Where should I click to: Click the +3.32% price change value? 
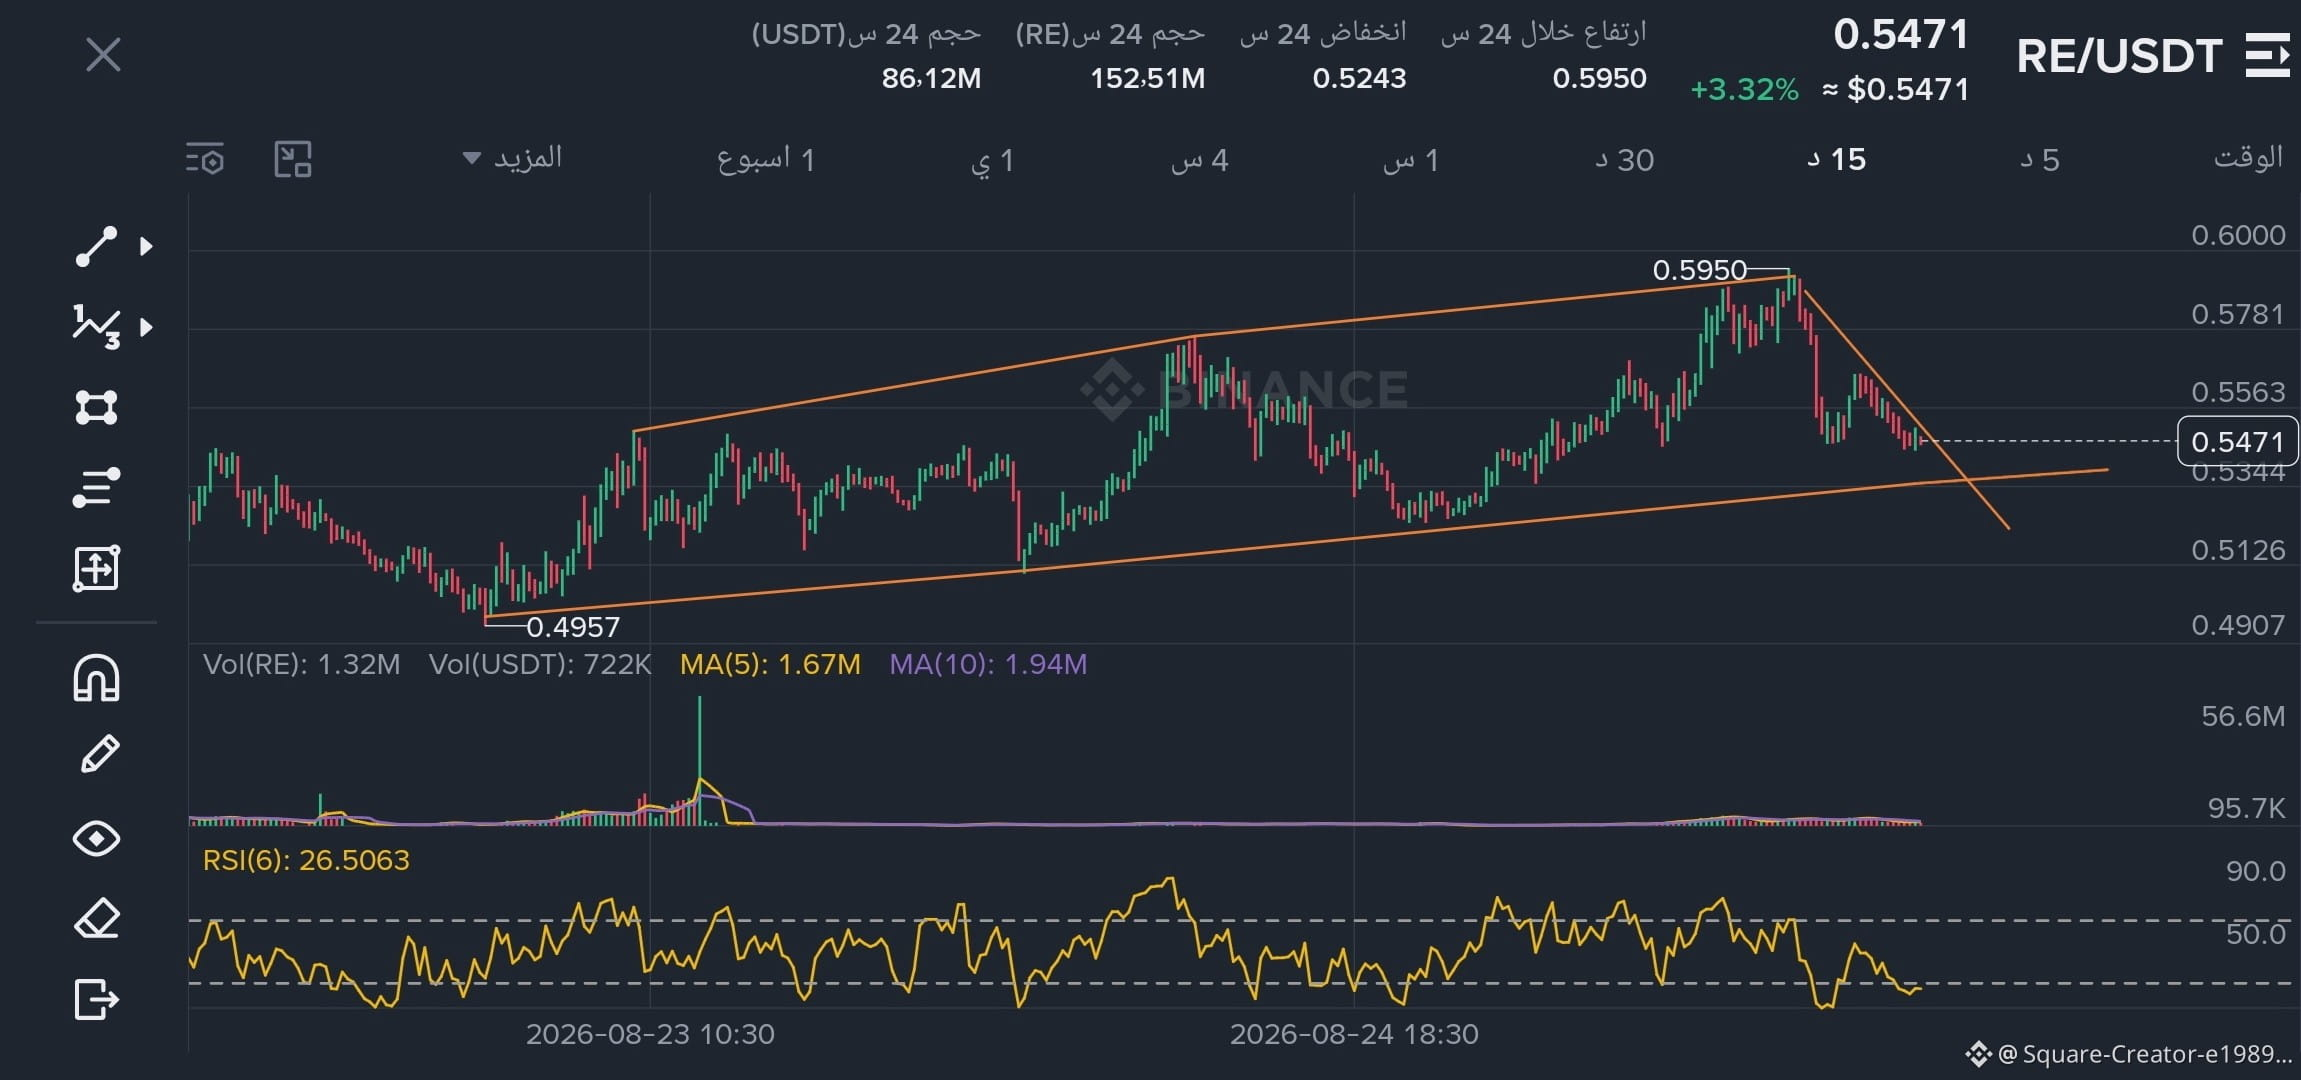[x=1744, y=90]
